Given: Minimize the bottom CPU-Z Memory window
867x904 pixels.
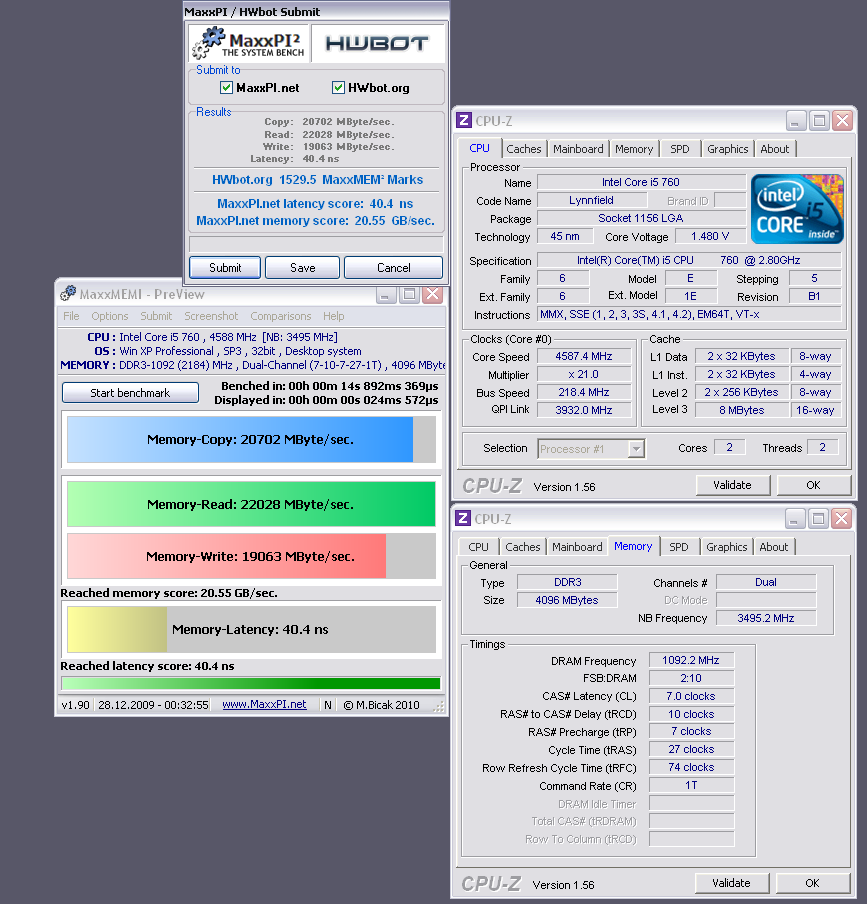Looking at the screenshot, I should coord(794,519).
